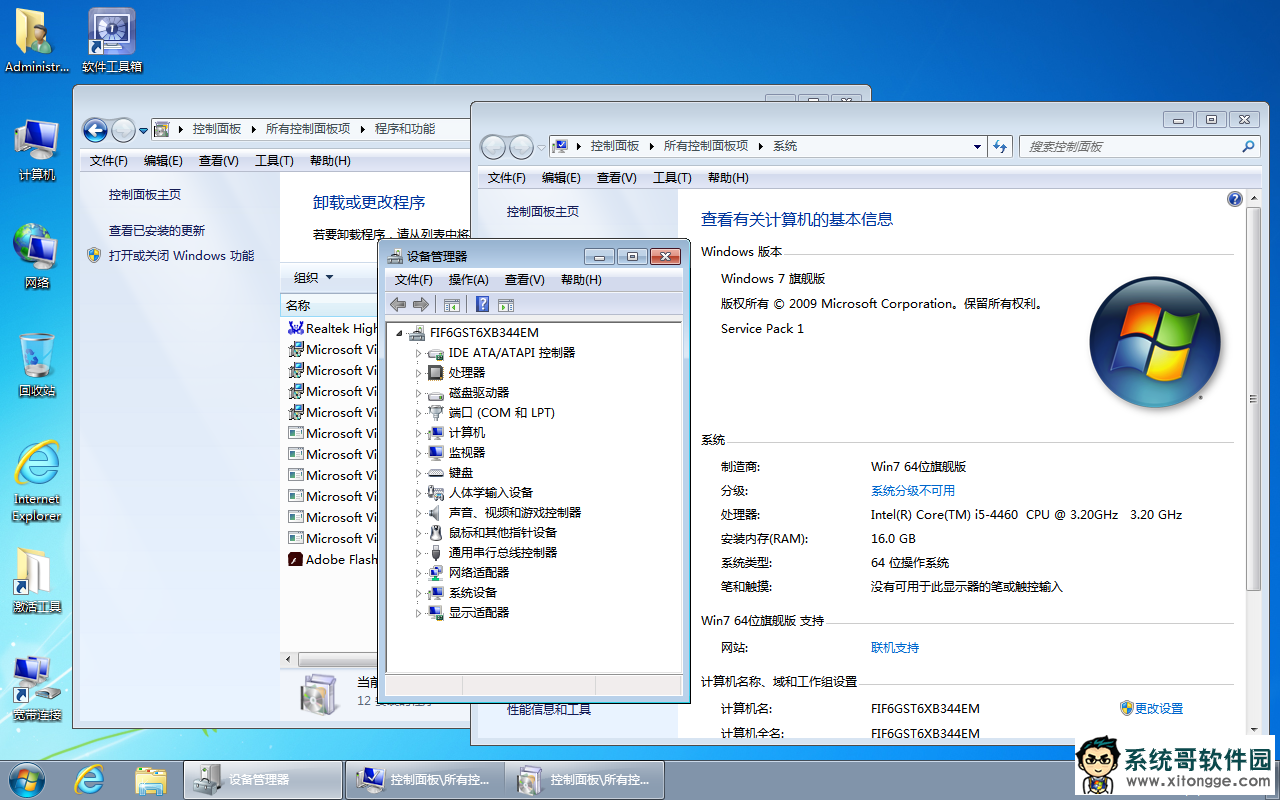Screen dimensions: 1280x800
Task: Open Internet Explorer from the taskbar
Action: 91,779
